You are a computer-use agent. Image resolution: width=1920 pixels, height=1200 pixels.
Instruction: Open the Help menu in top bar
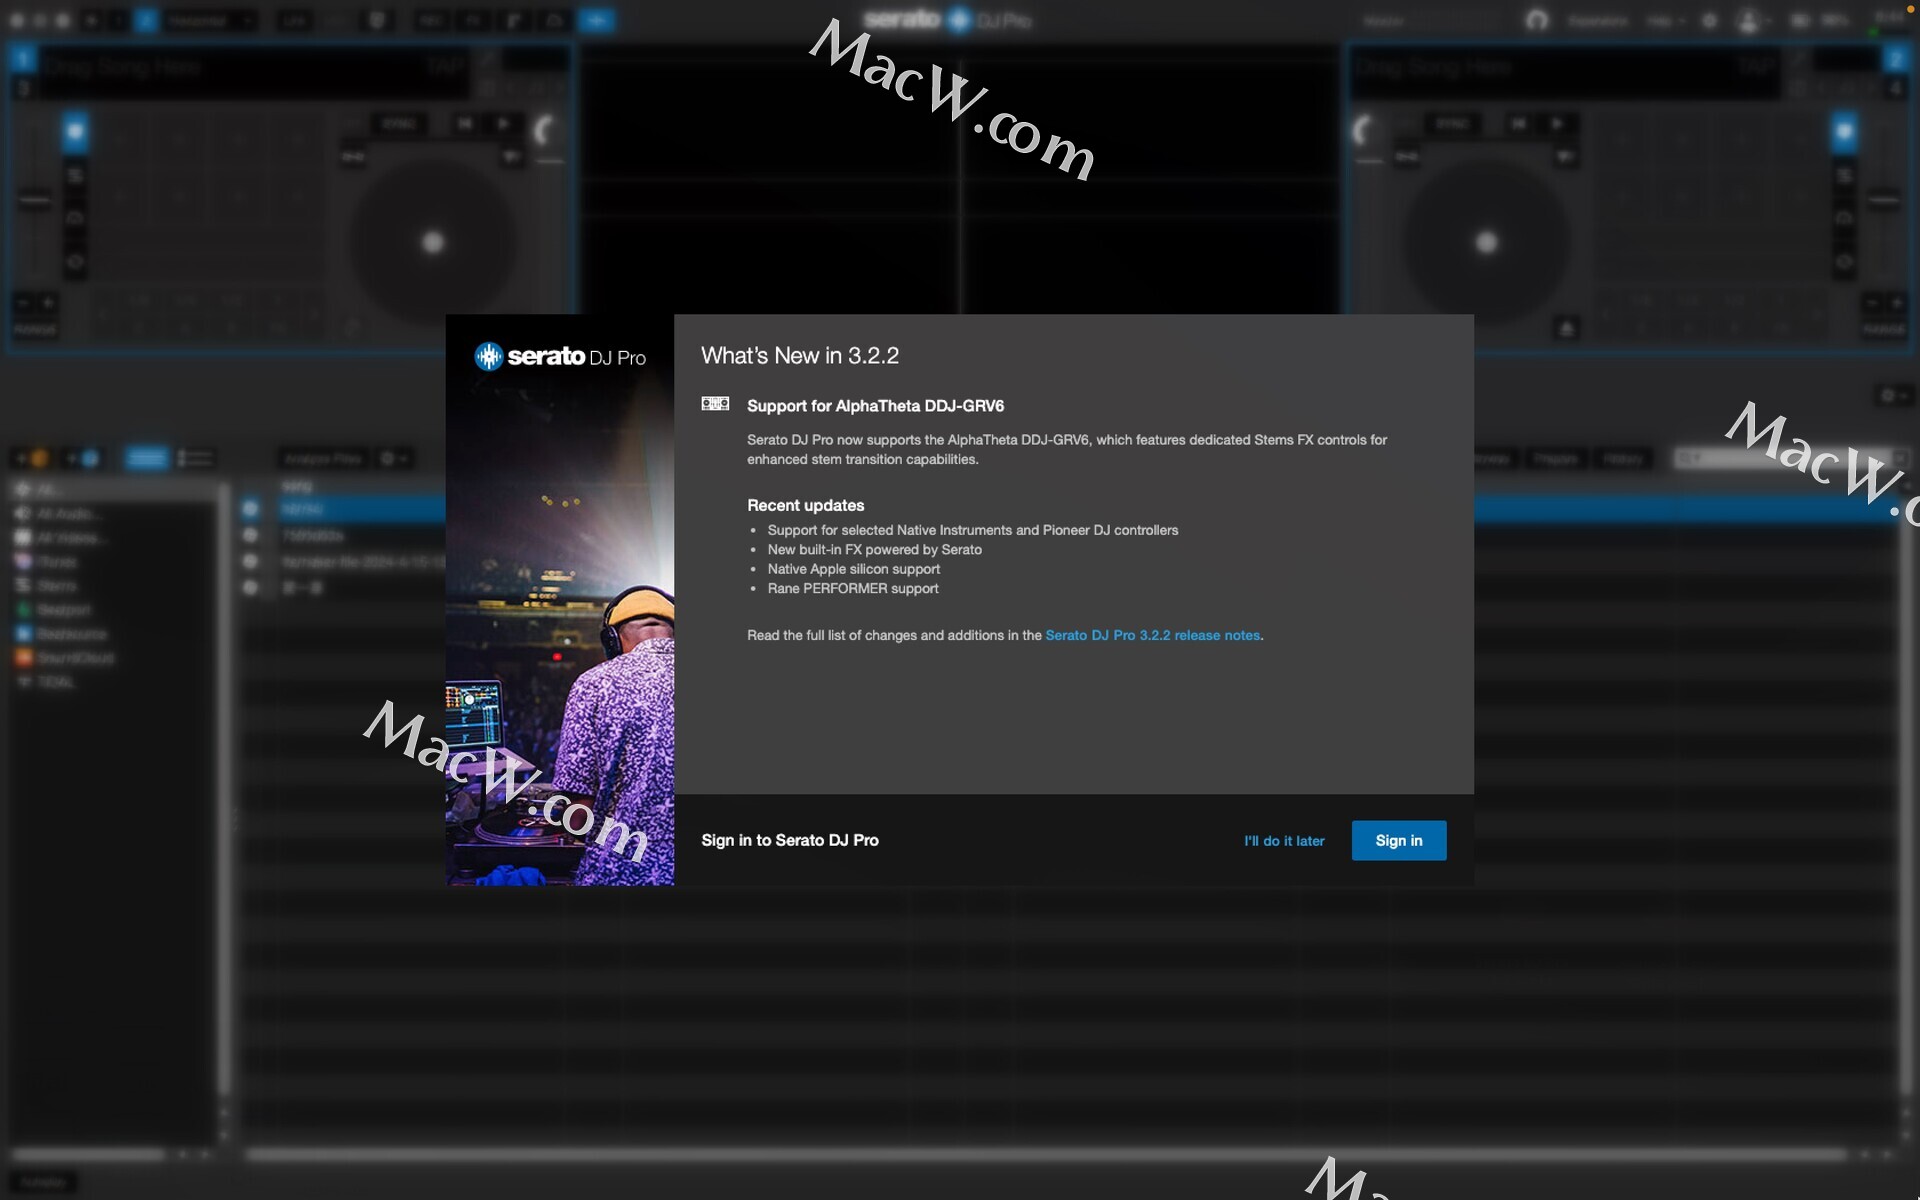1665,20
